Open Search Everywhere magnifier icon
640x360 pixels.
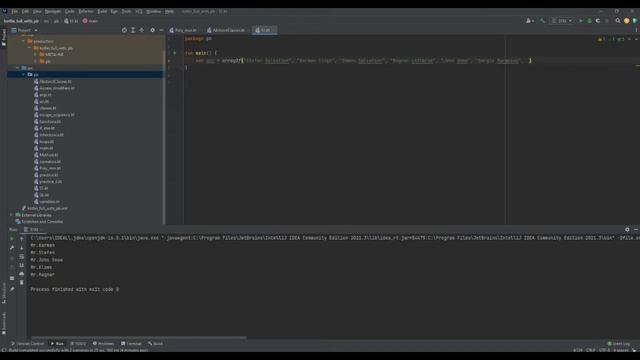(x=618, y=20)
